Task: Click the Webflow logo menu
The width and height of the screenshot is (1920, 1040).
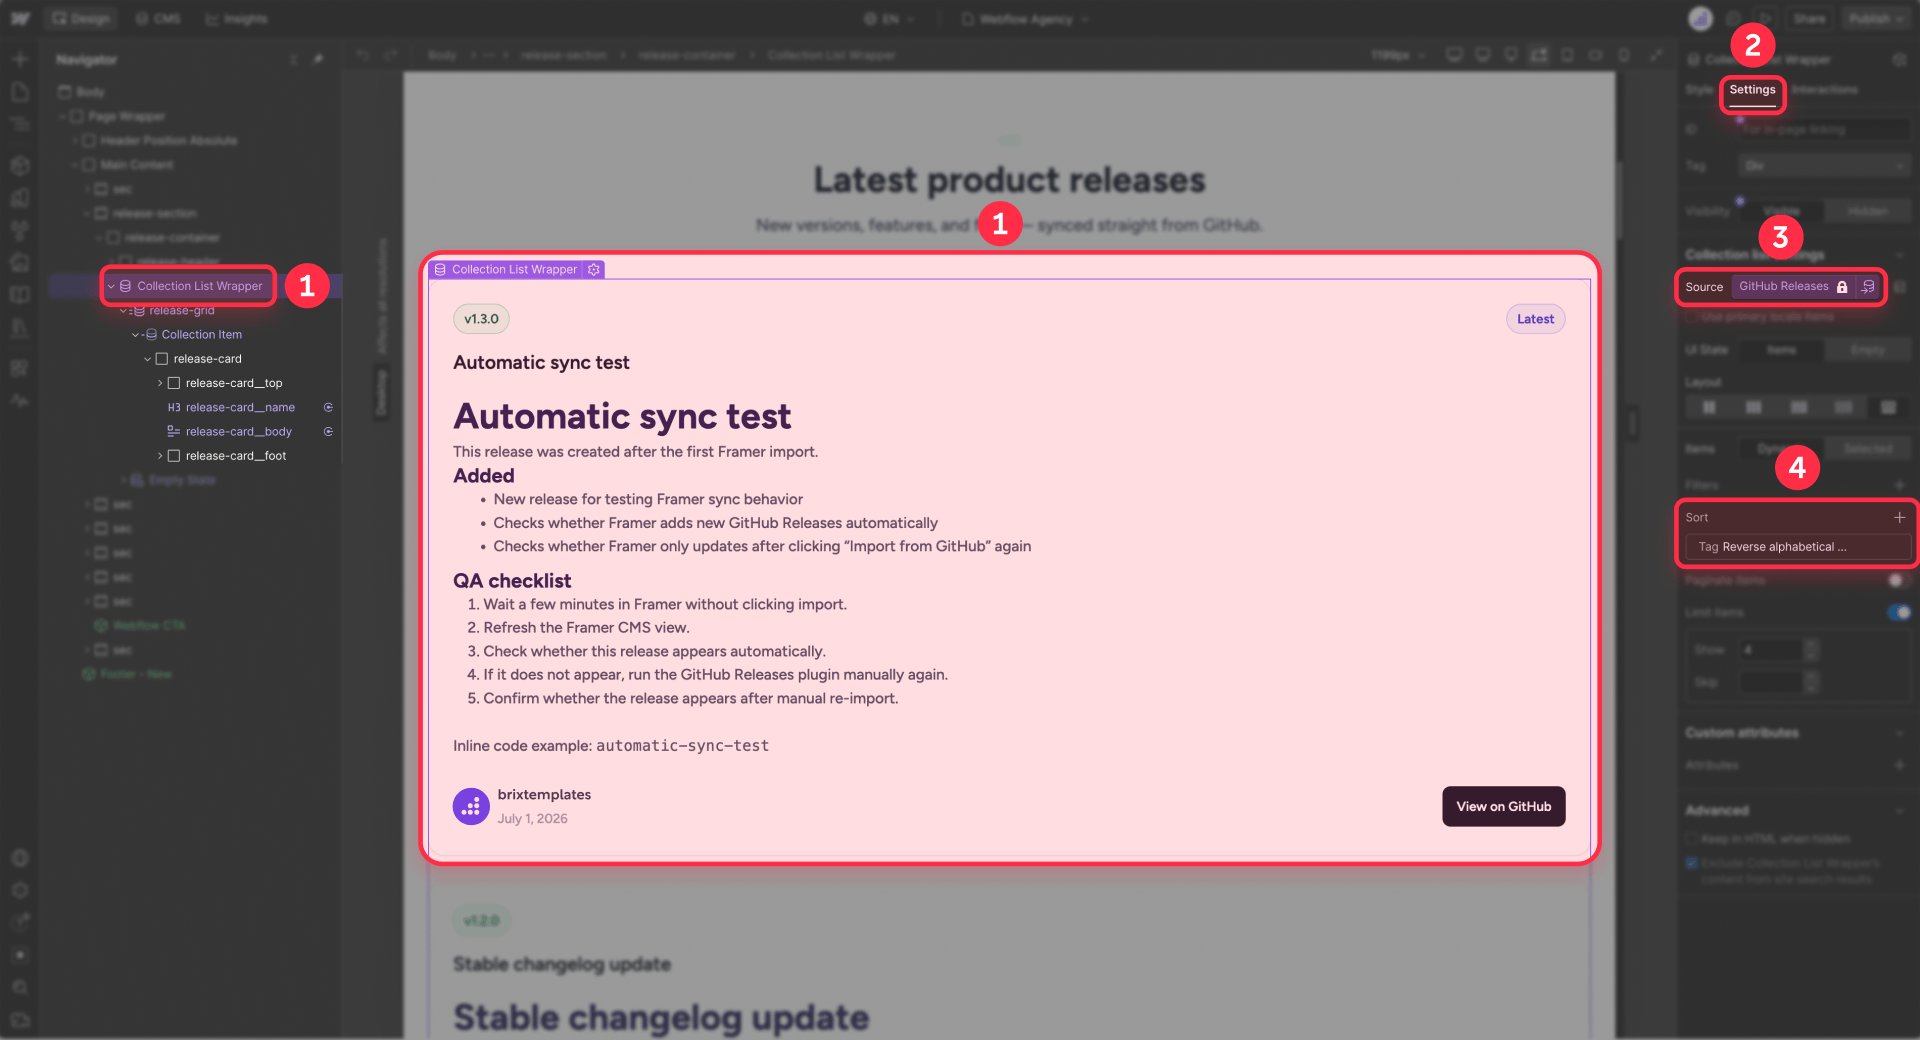Action: tap(20, 19)
